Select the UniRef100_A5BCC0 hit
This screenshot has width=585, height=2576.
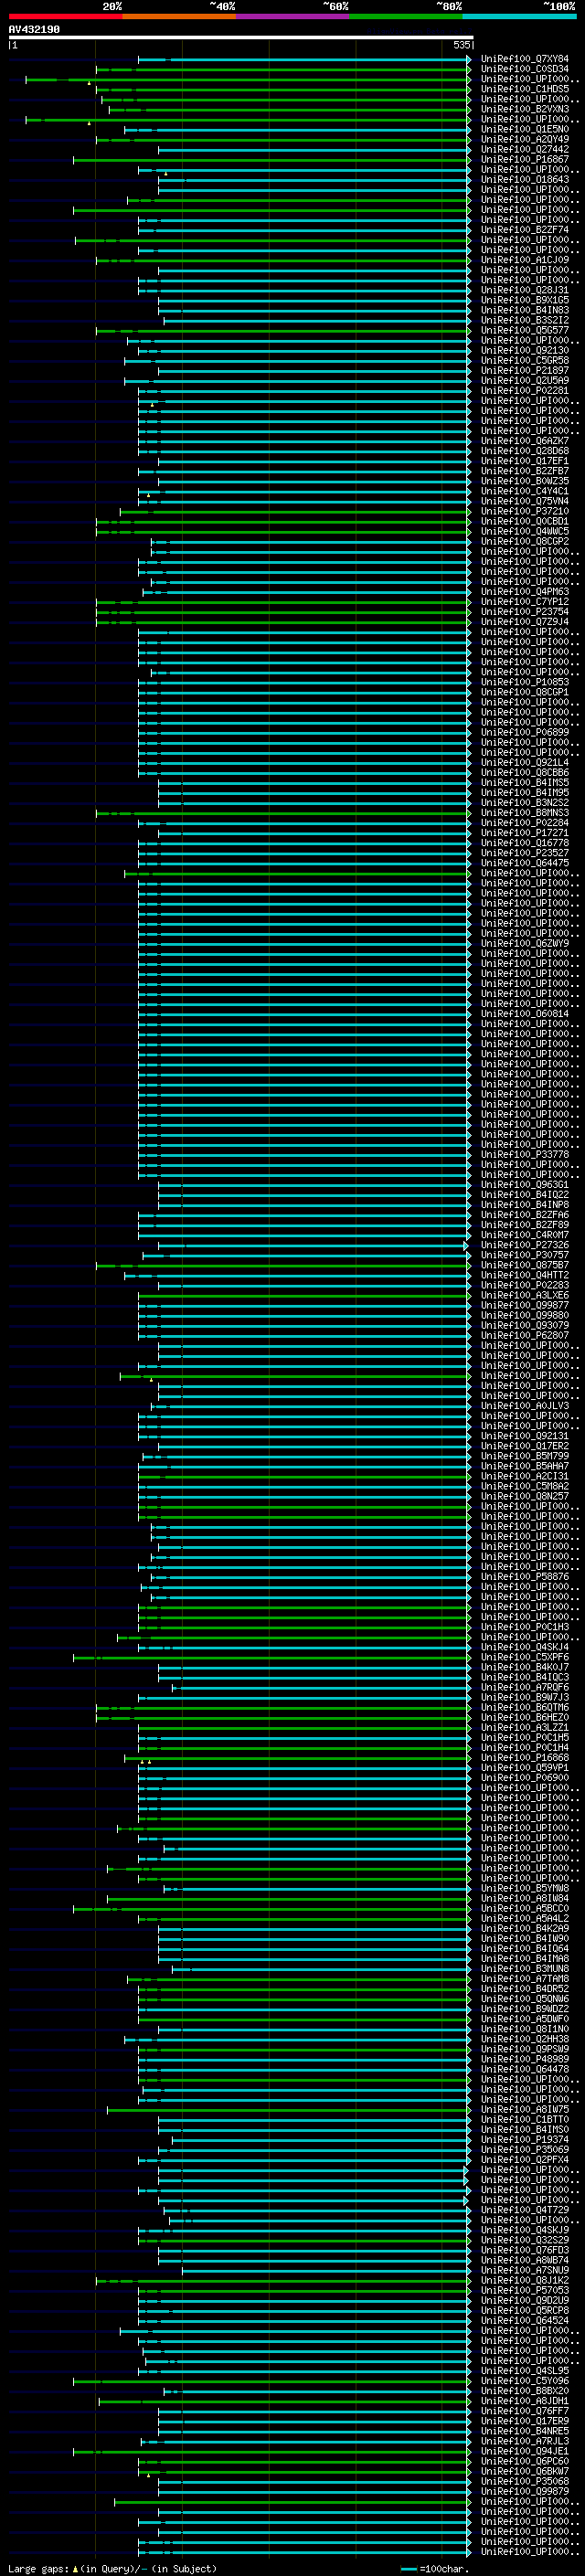[525, 1909]
